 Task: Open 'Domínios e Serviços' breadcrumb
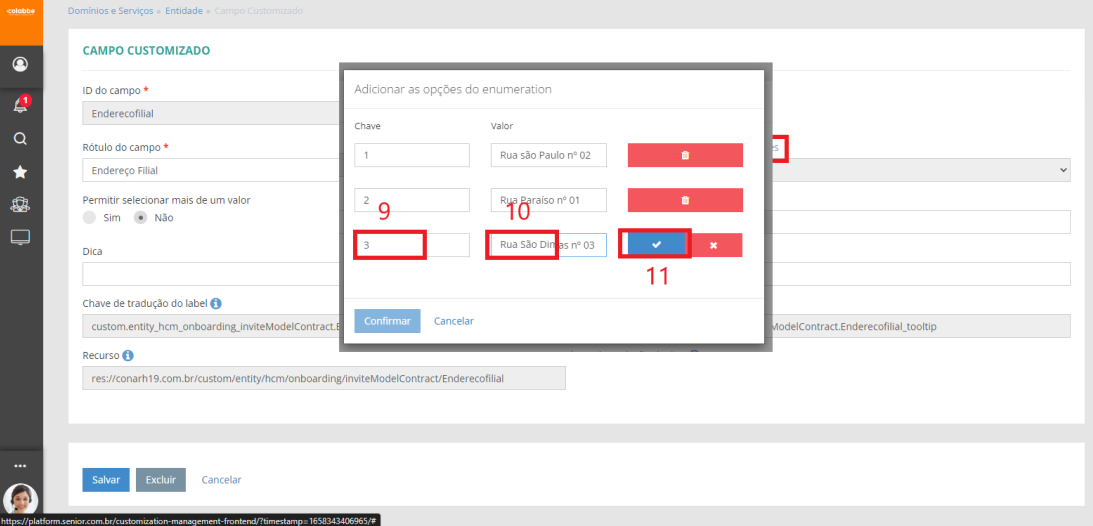(110, 11)
